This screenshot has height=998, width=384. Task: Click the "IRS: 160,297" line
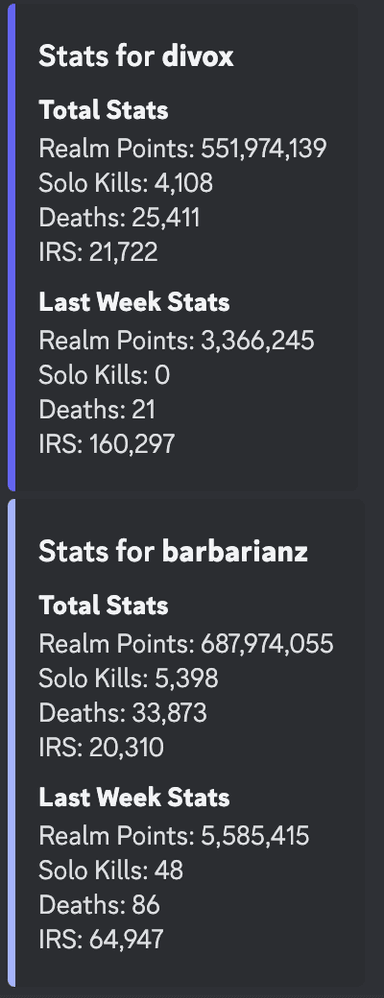(x=106, y=444)
